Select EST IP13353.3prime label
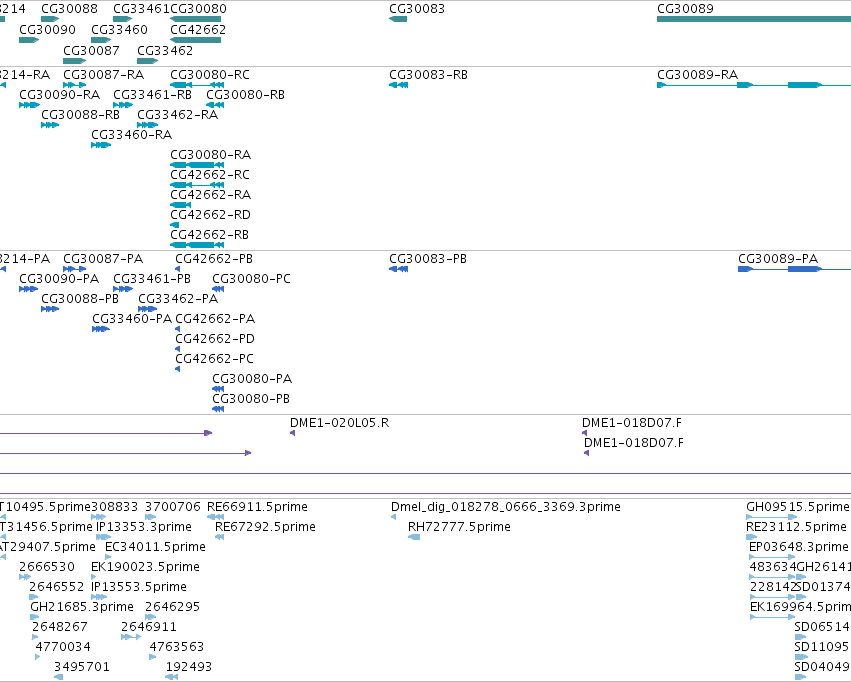 [x=144, y=527]
